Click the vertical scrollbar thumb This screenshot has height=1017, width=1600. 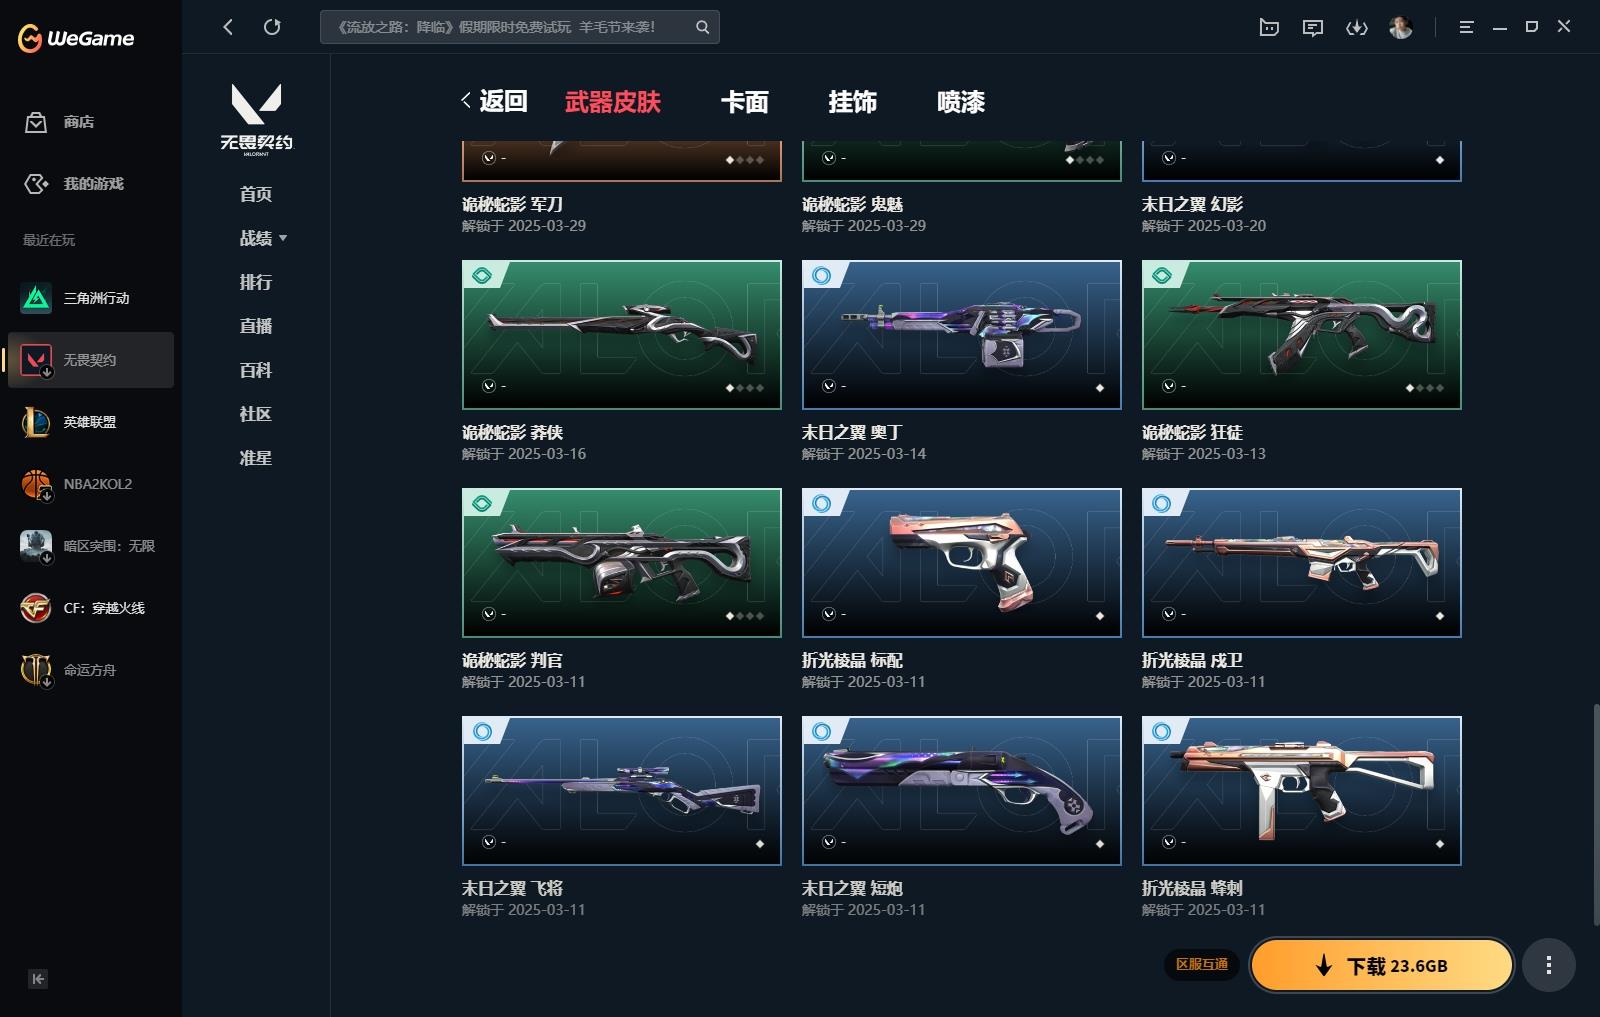(1595, 815)
